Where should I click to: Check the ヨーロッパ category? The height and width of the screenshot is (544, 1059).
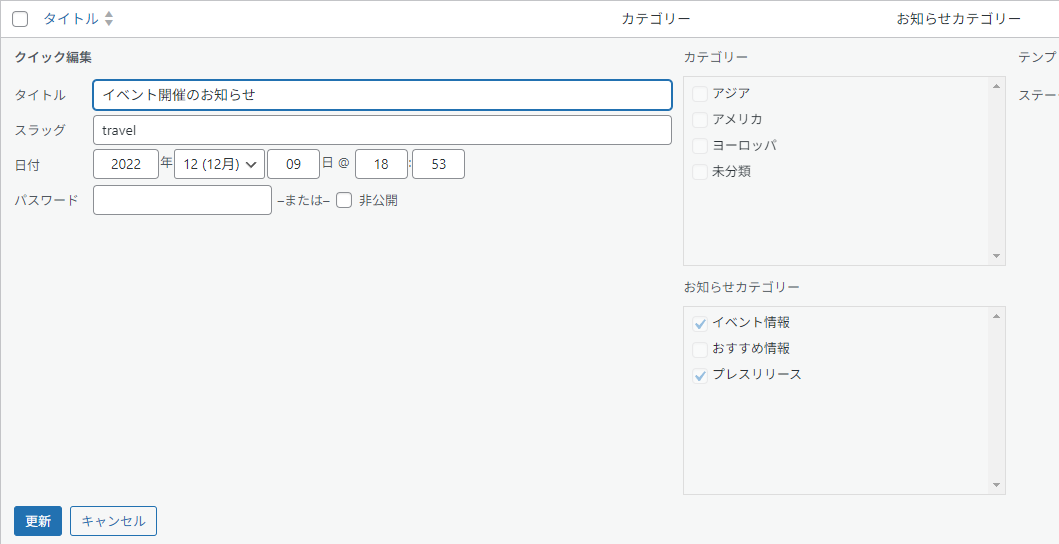pyautogui.click(x=700, y=145)
